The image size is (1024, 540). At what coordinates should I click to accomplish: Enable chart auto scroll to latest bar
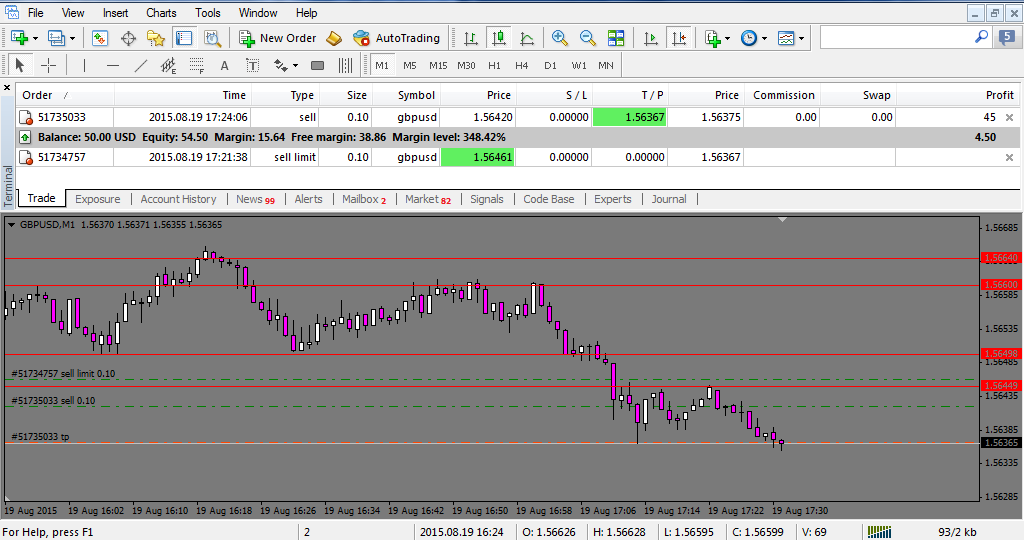point(651,38)
